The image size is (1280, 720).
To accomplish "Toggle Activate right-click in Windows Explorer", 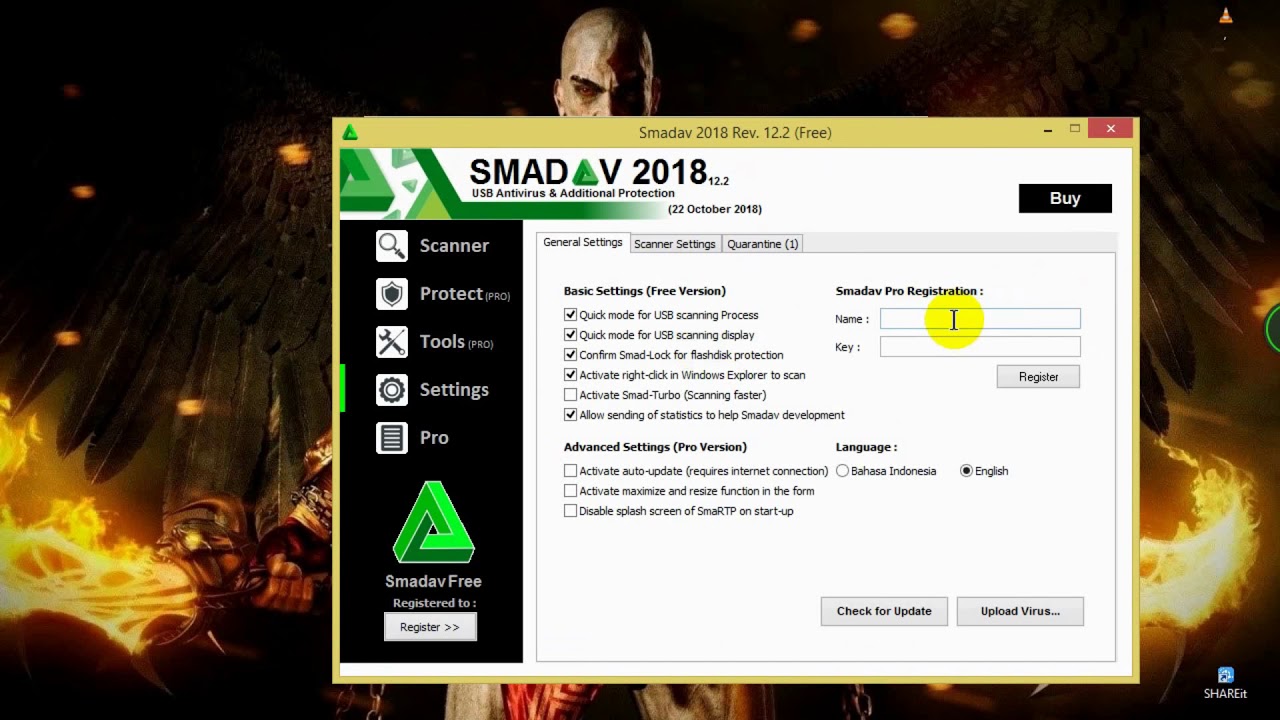I will tap(570, 375).
